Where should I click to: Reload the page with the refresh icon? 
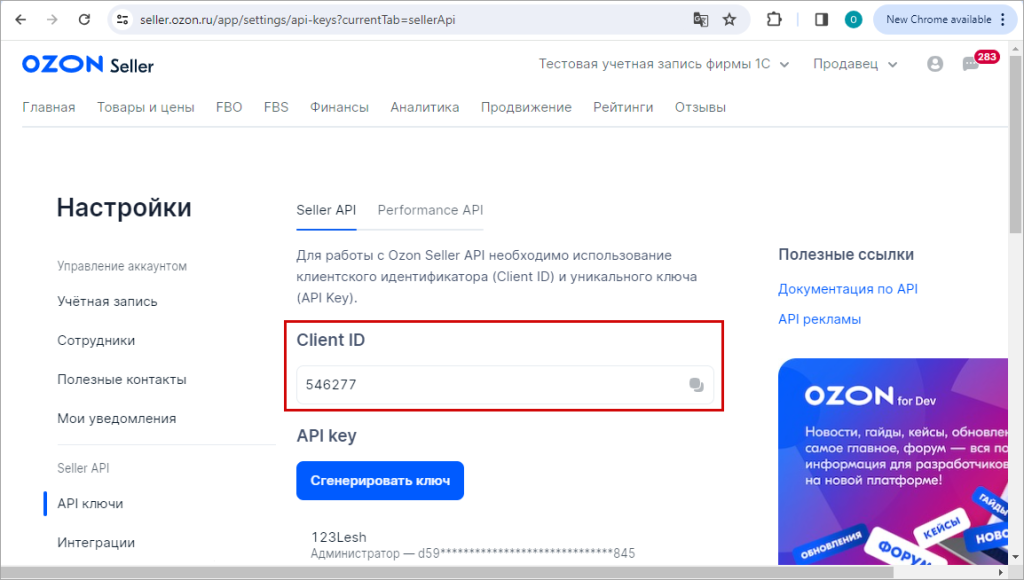[84, 20]
